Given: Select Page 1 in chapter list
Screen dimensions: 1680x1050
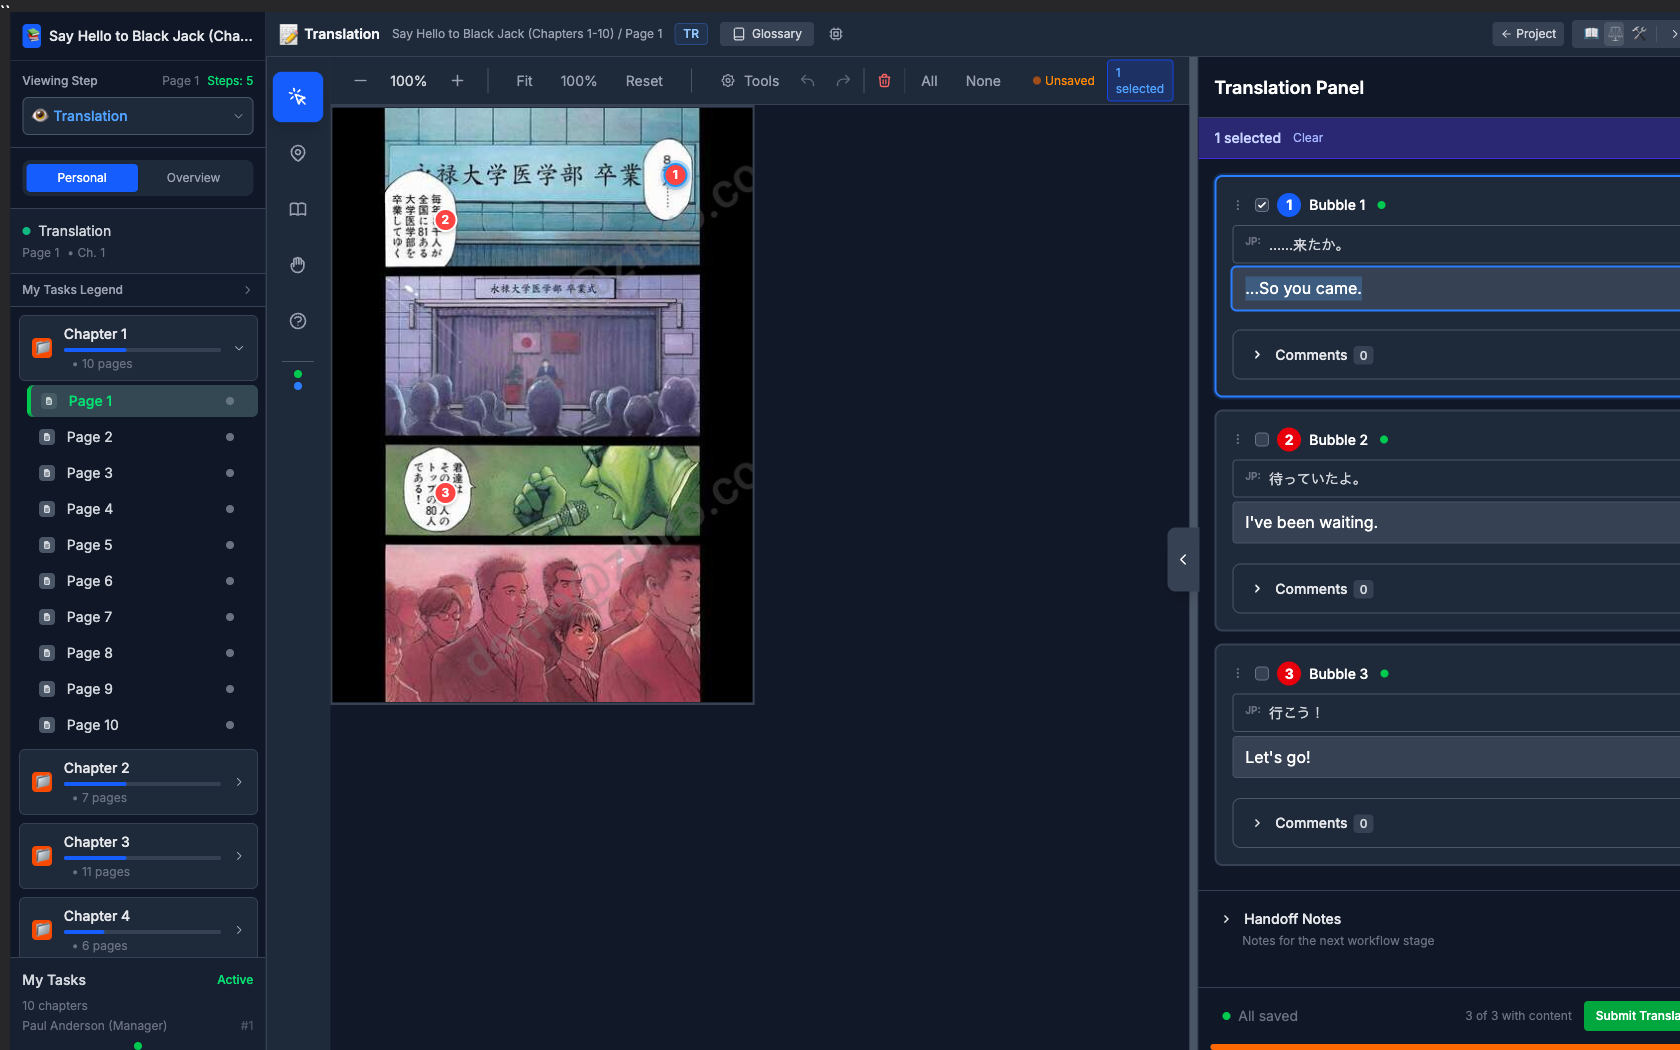Looking at the screenshot, I should [142, 401].
